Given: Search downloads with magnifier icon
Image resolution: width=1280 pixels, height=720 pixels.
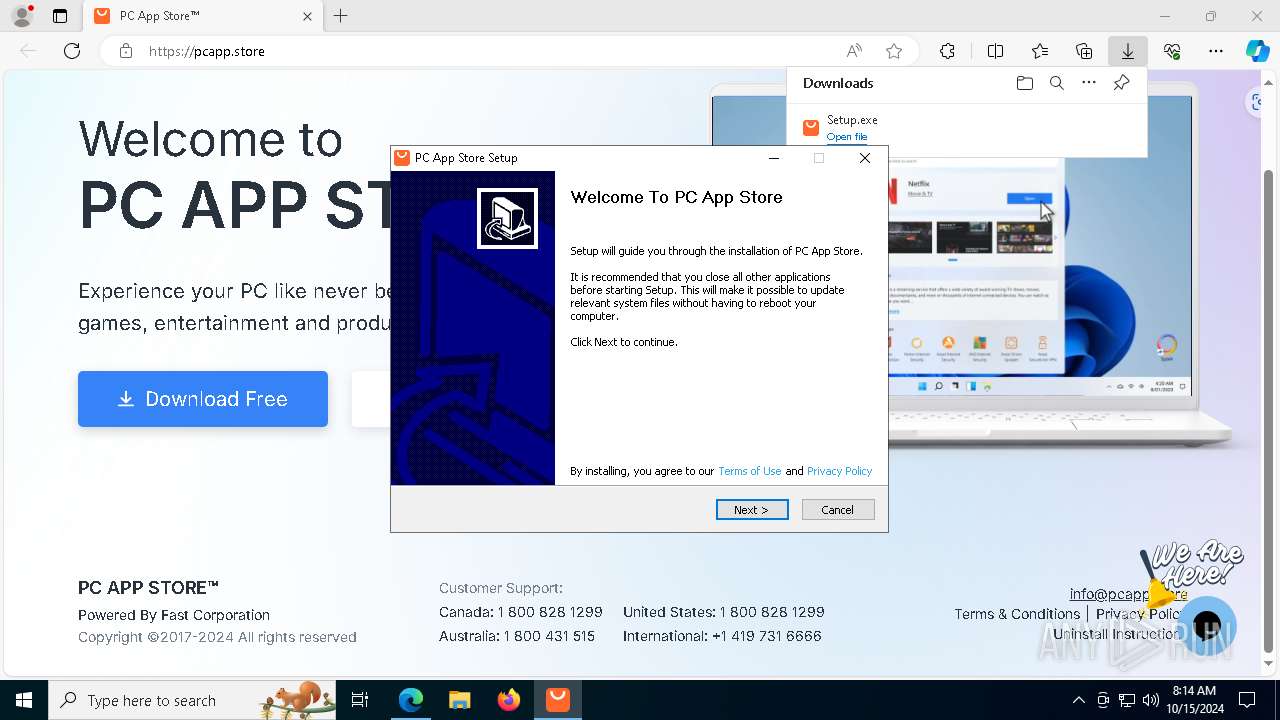Looking at the screenshot, I should (x=1057, y=83).
